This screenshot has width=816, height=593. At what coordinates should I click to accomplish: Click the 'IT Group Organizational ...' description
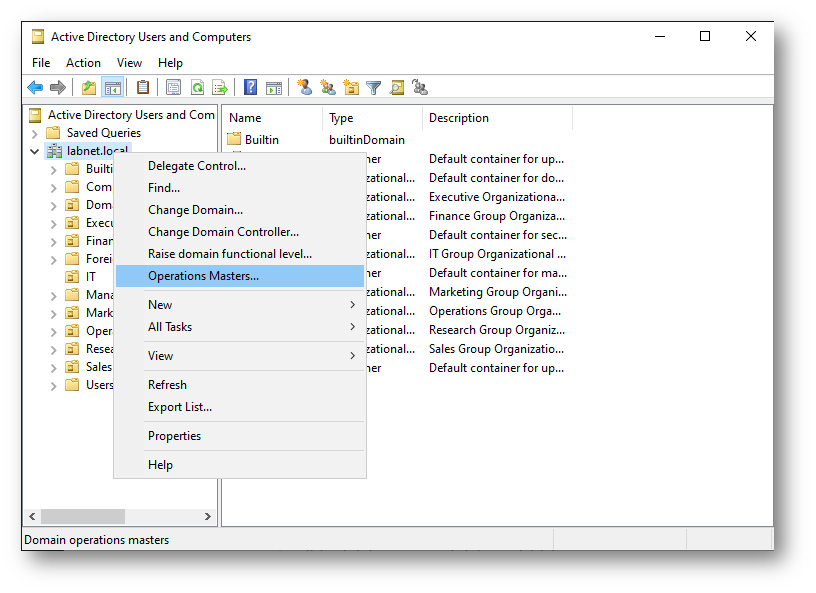[x=497, y=254]
